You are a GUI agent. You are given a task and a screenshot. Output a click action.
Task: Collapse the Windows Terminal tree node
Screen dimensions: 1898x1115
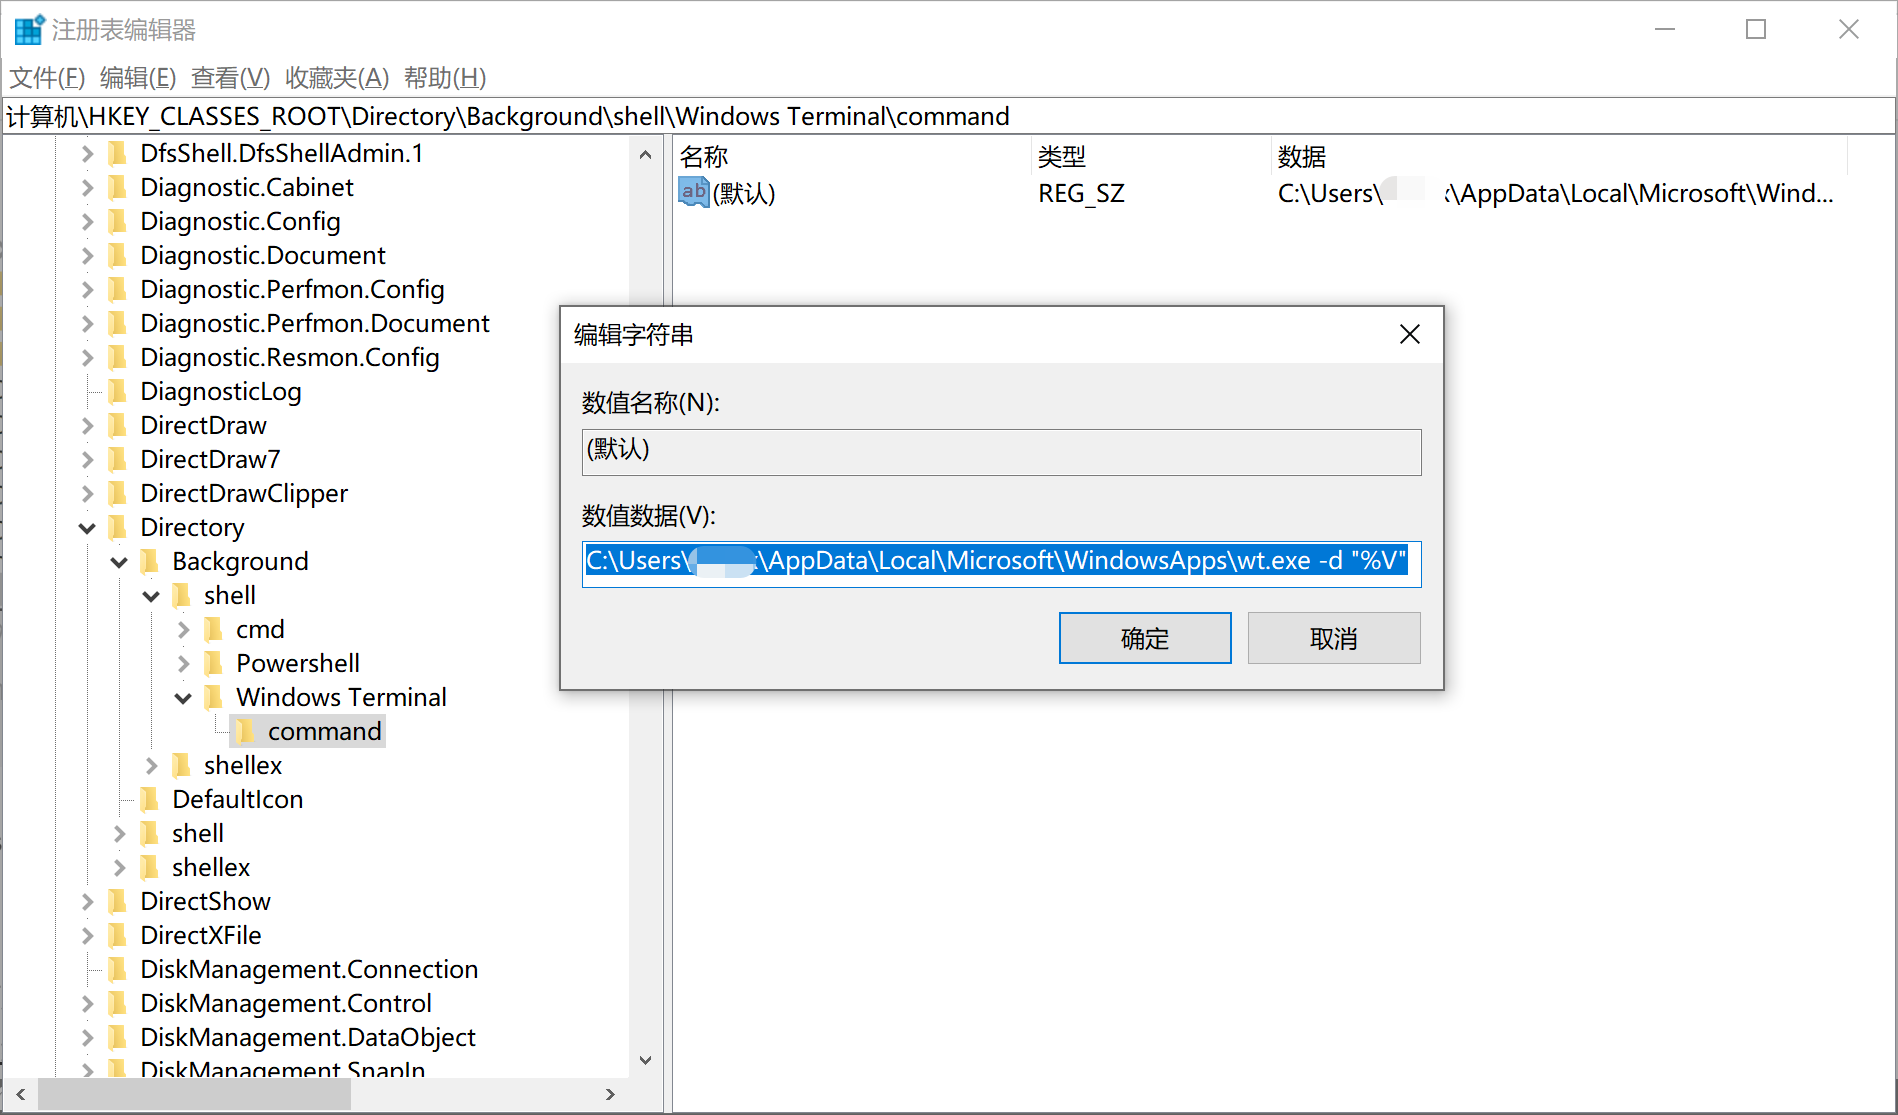[x=182, y=697]
